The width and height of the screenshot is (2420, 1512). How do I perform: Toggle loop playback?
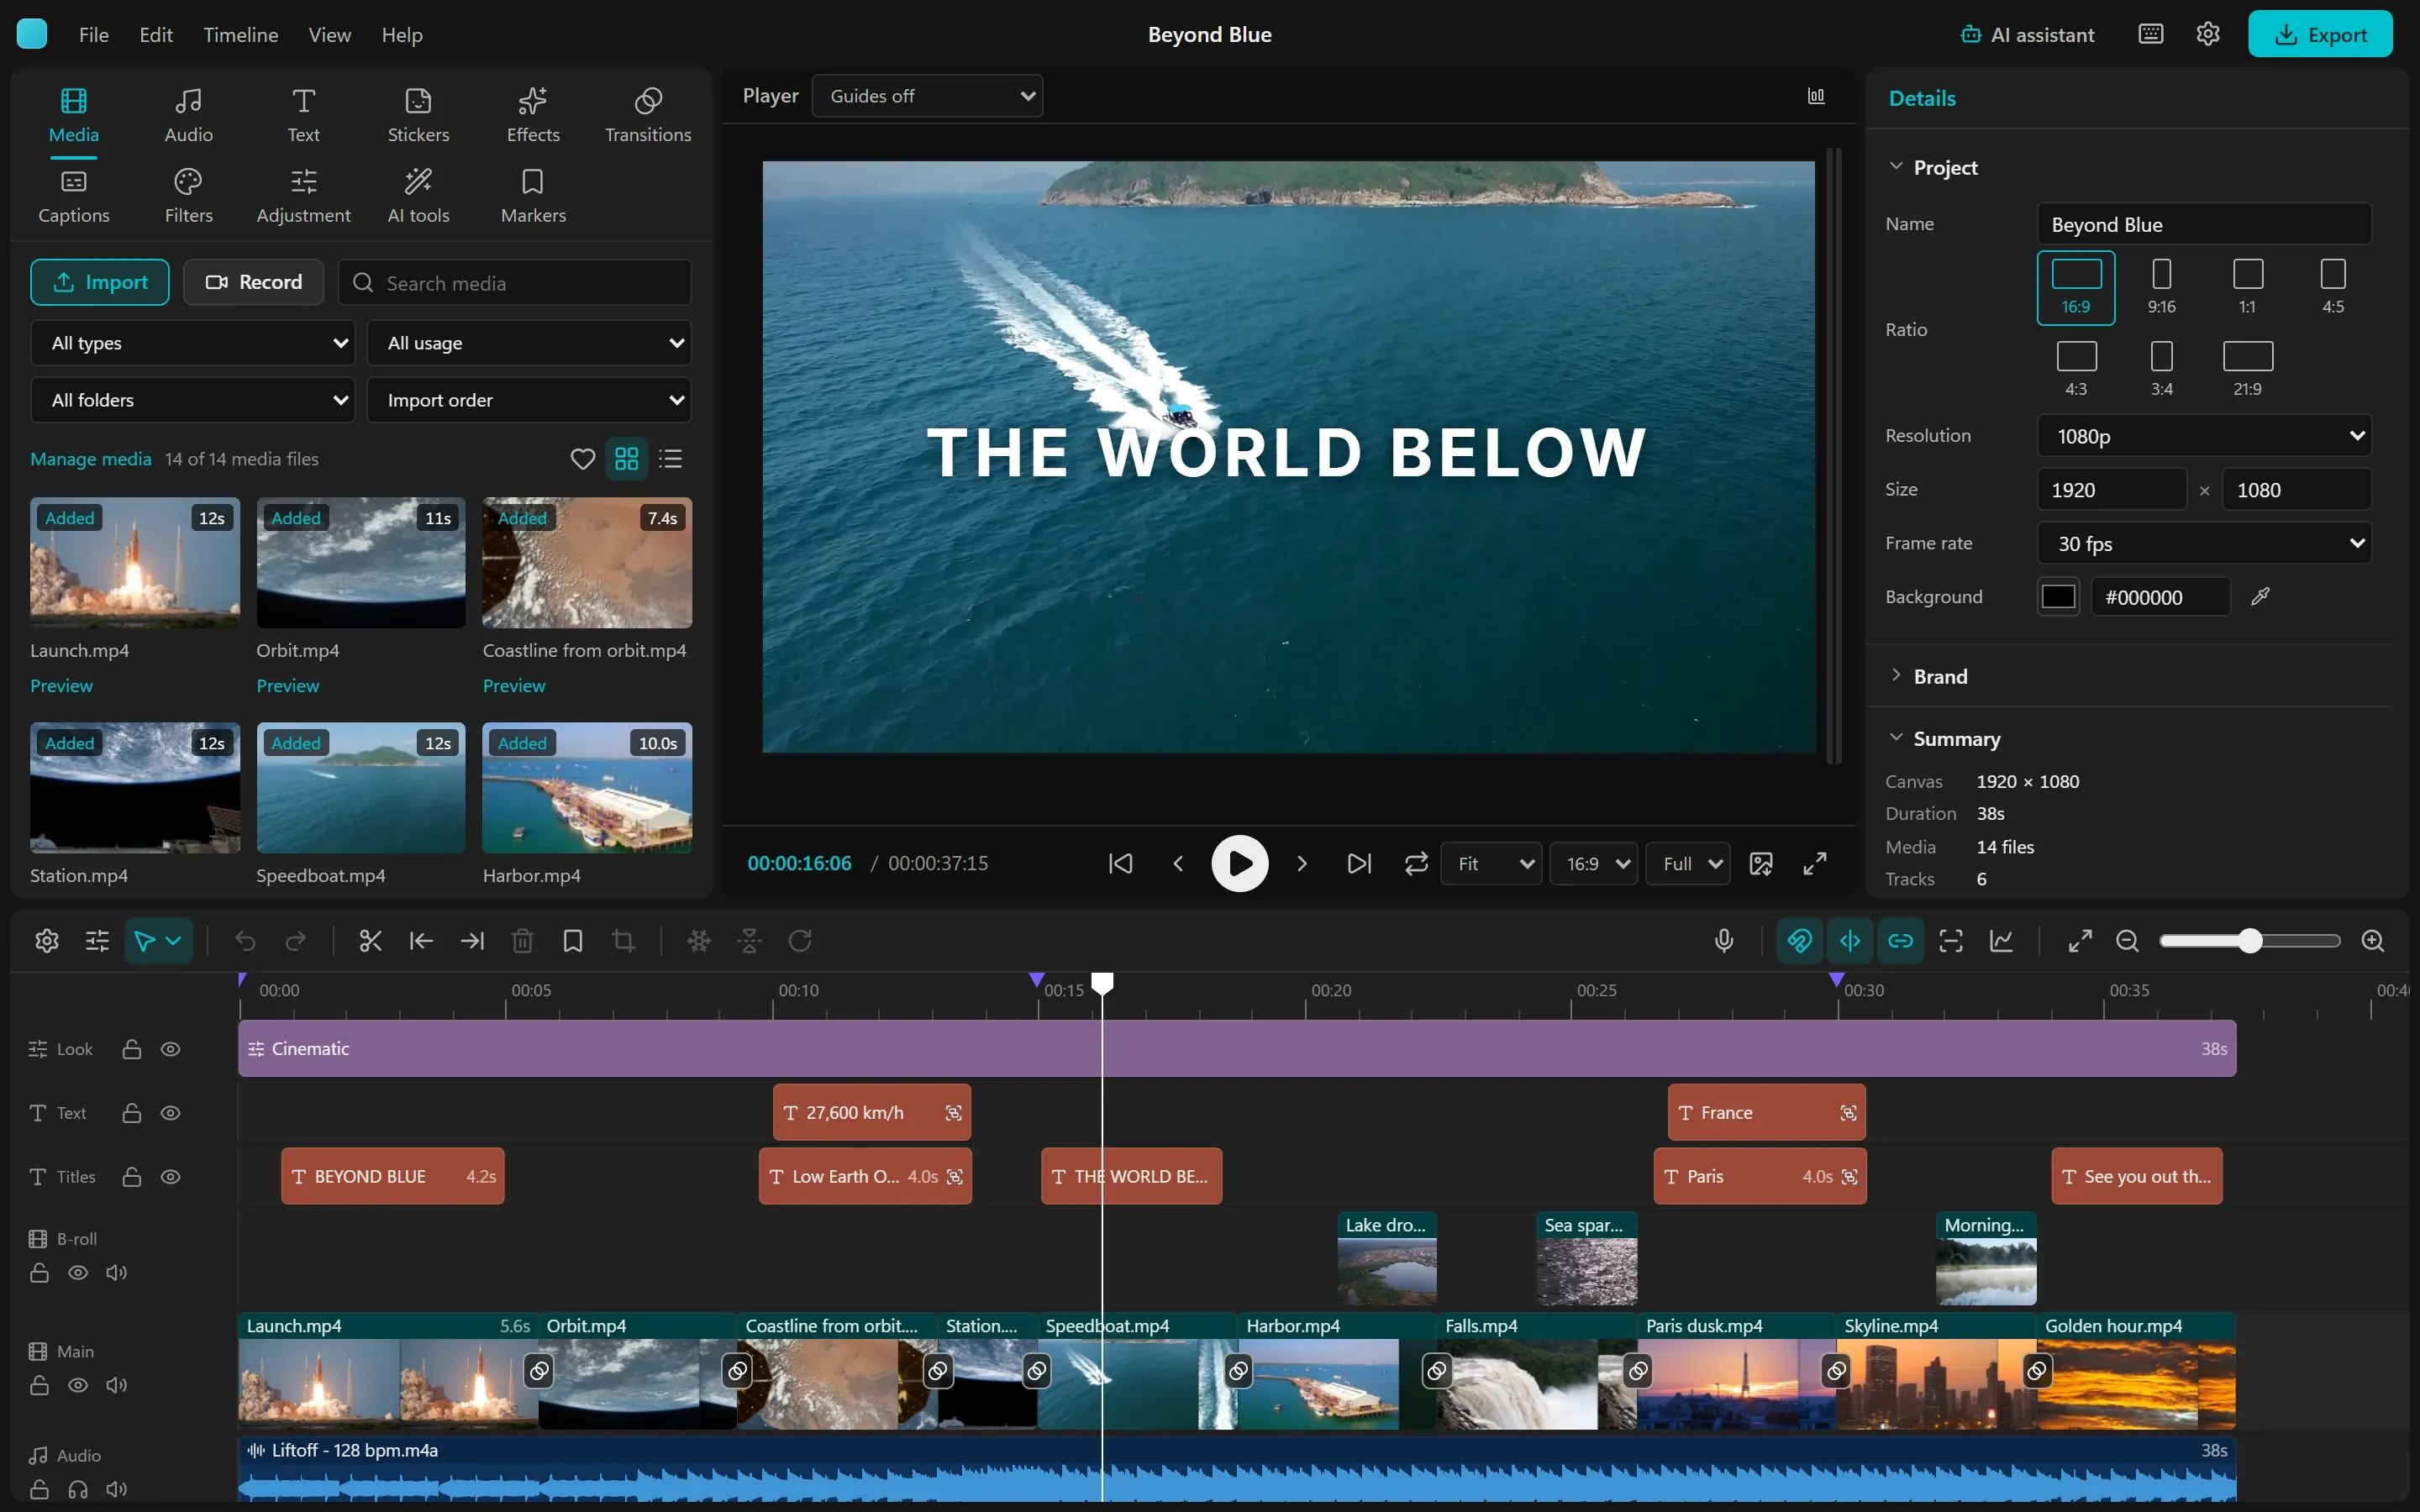pos(1416,863)
